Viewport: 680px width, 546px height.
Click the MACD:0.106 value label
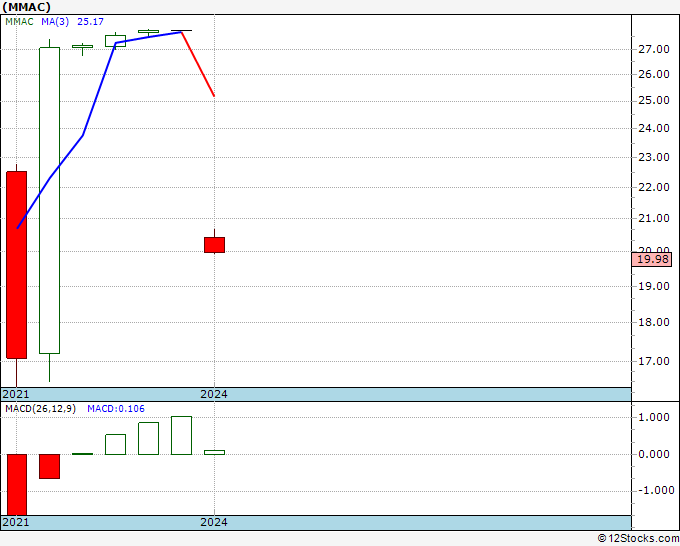pos(116,409)
